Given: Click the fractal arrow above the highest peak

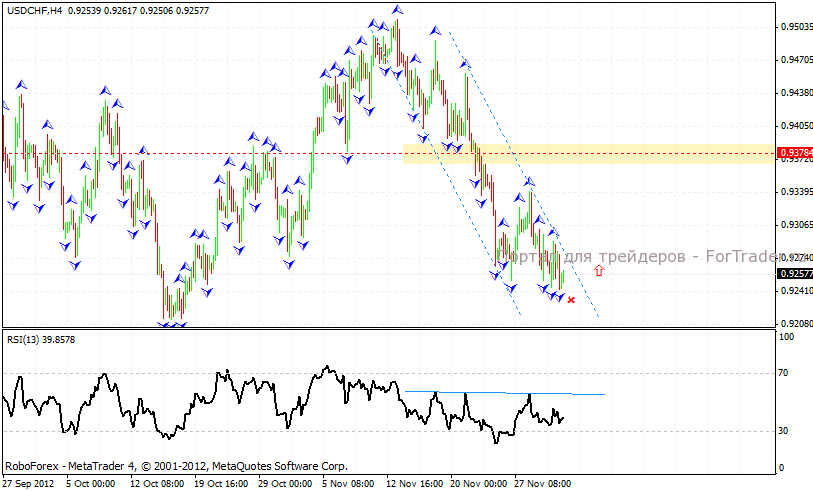Looking at the screenshot, I should 397,10.
